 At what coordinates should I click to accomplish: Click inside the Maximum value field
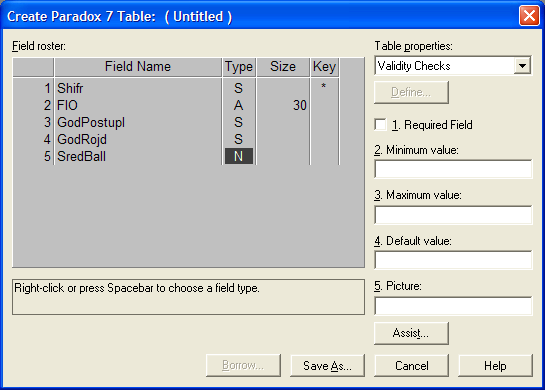click(453, 214)
